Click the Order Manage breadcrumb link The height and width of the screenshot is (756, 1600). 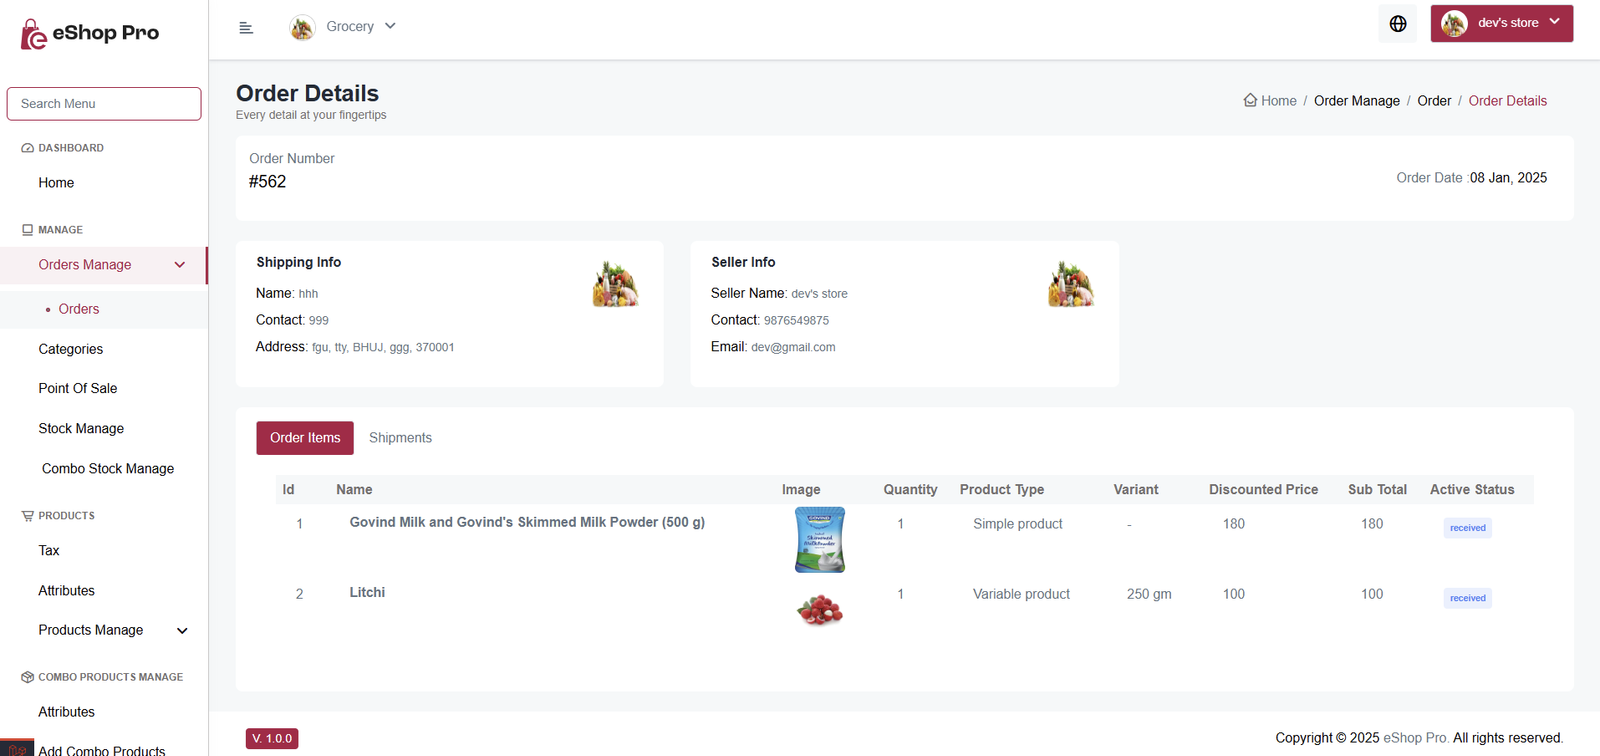pos(1357,101)
